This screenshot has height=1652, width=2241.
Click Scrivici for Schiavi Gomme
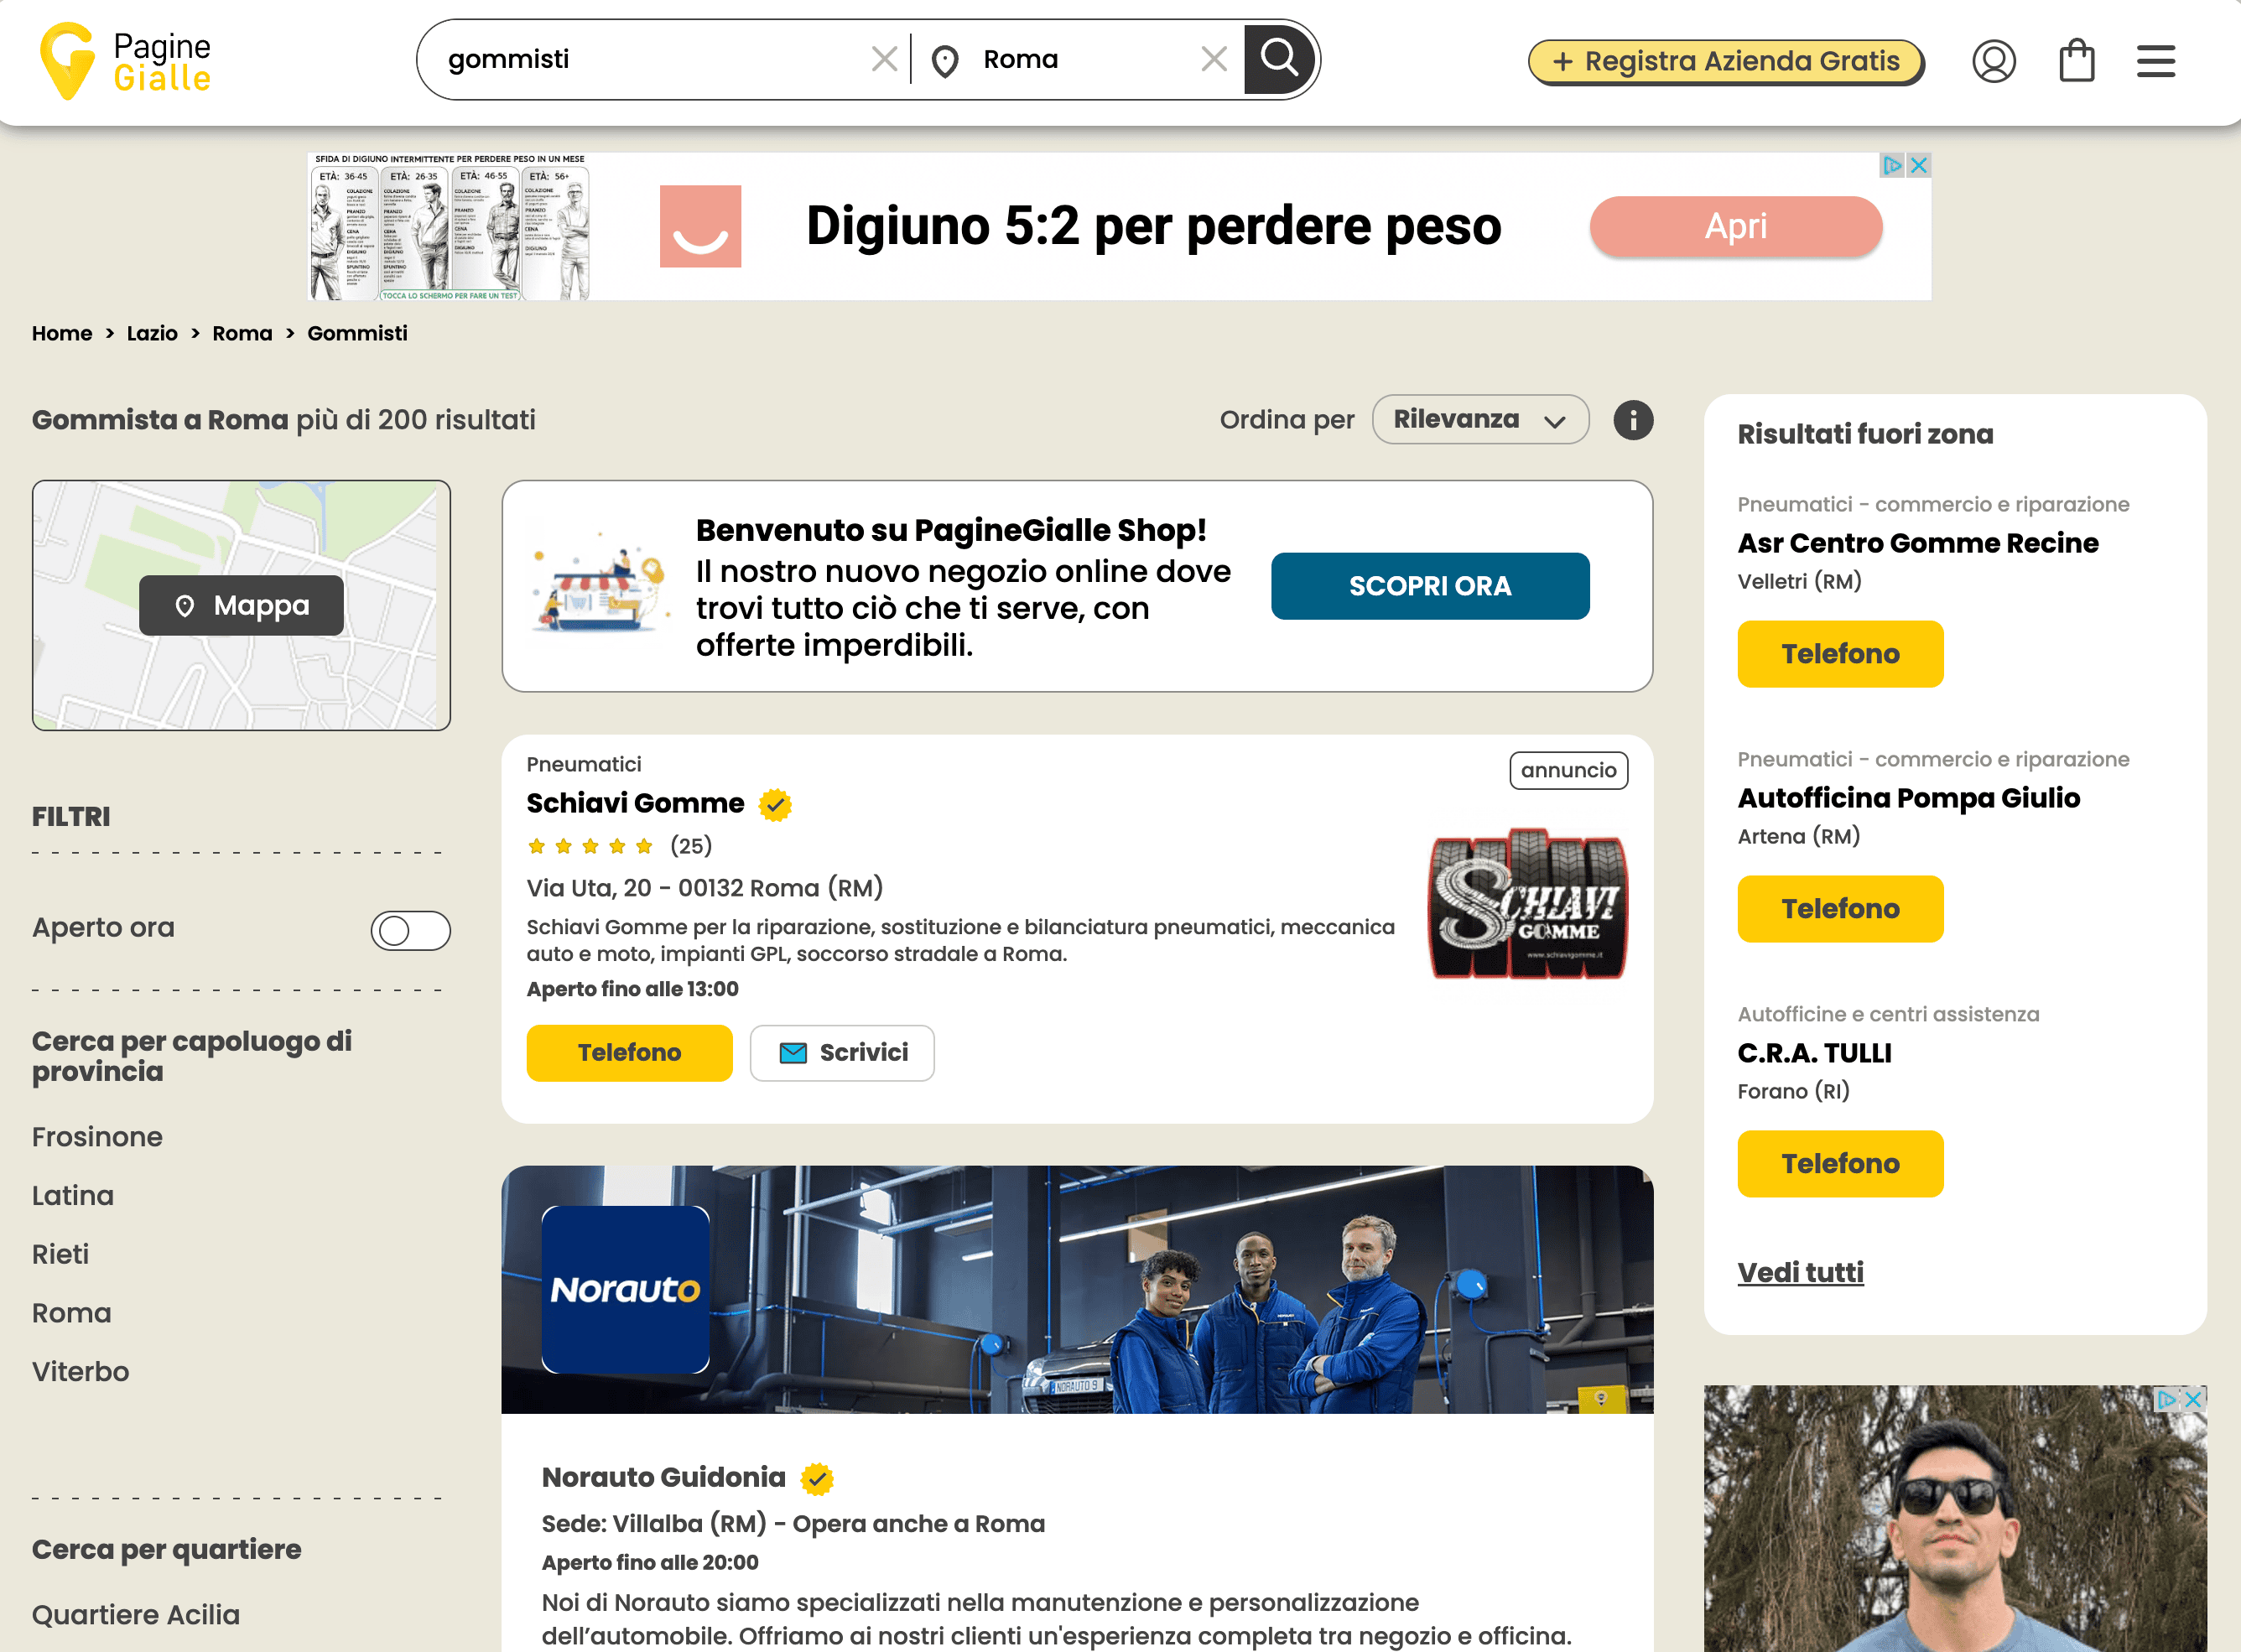click(842, 1053)
